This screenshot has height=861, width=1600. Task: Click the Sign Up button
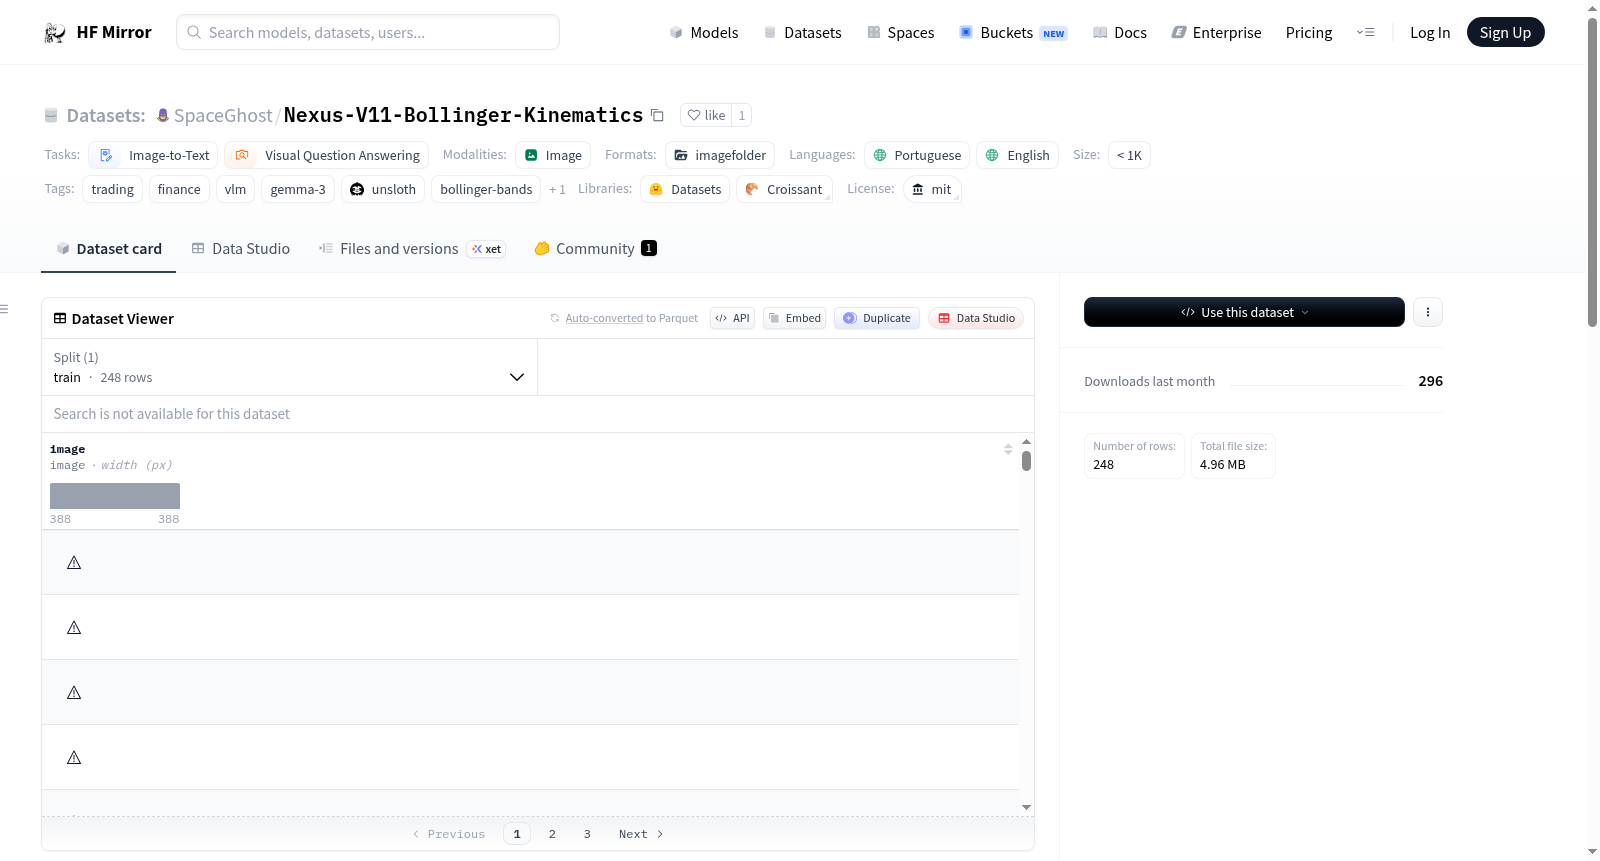click(1505, 33)
